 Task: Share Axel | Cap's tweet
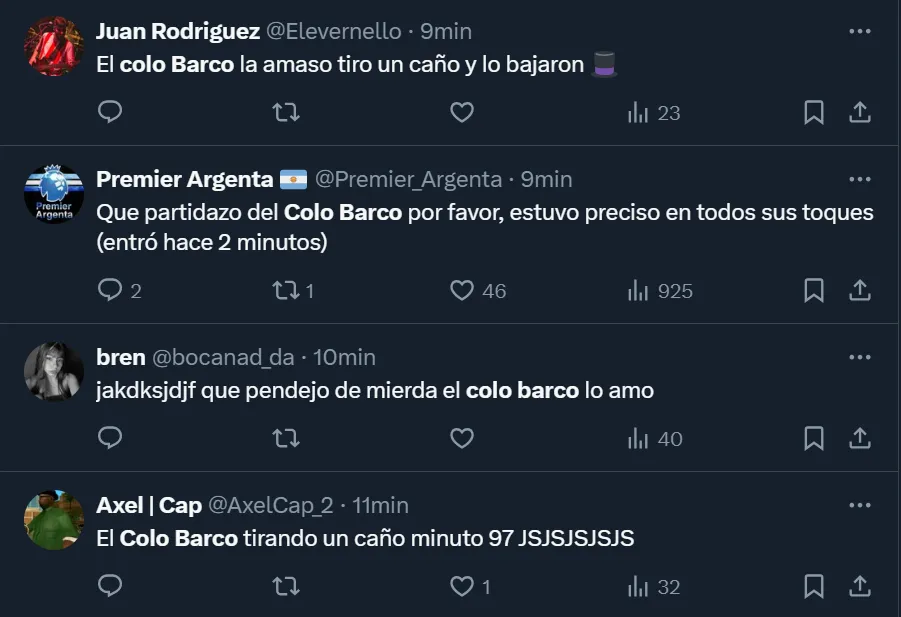click(x=859, y=586)
